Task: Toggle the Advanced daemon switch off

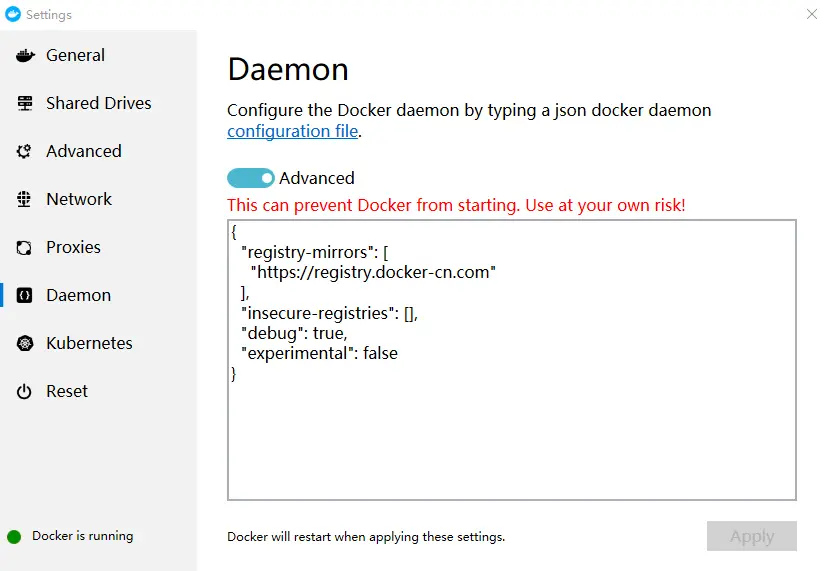Action: point(250,178)
